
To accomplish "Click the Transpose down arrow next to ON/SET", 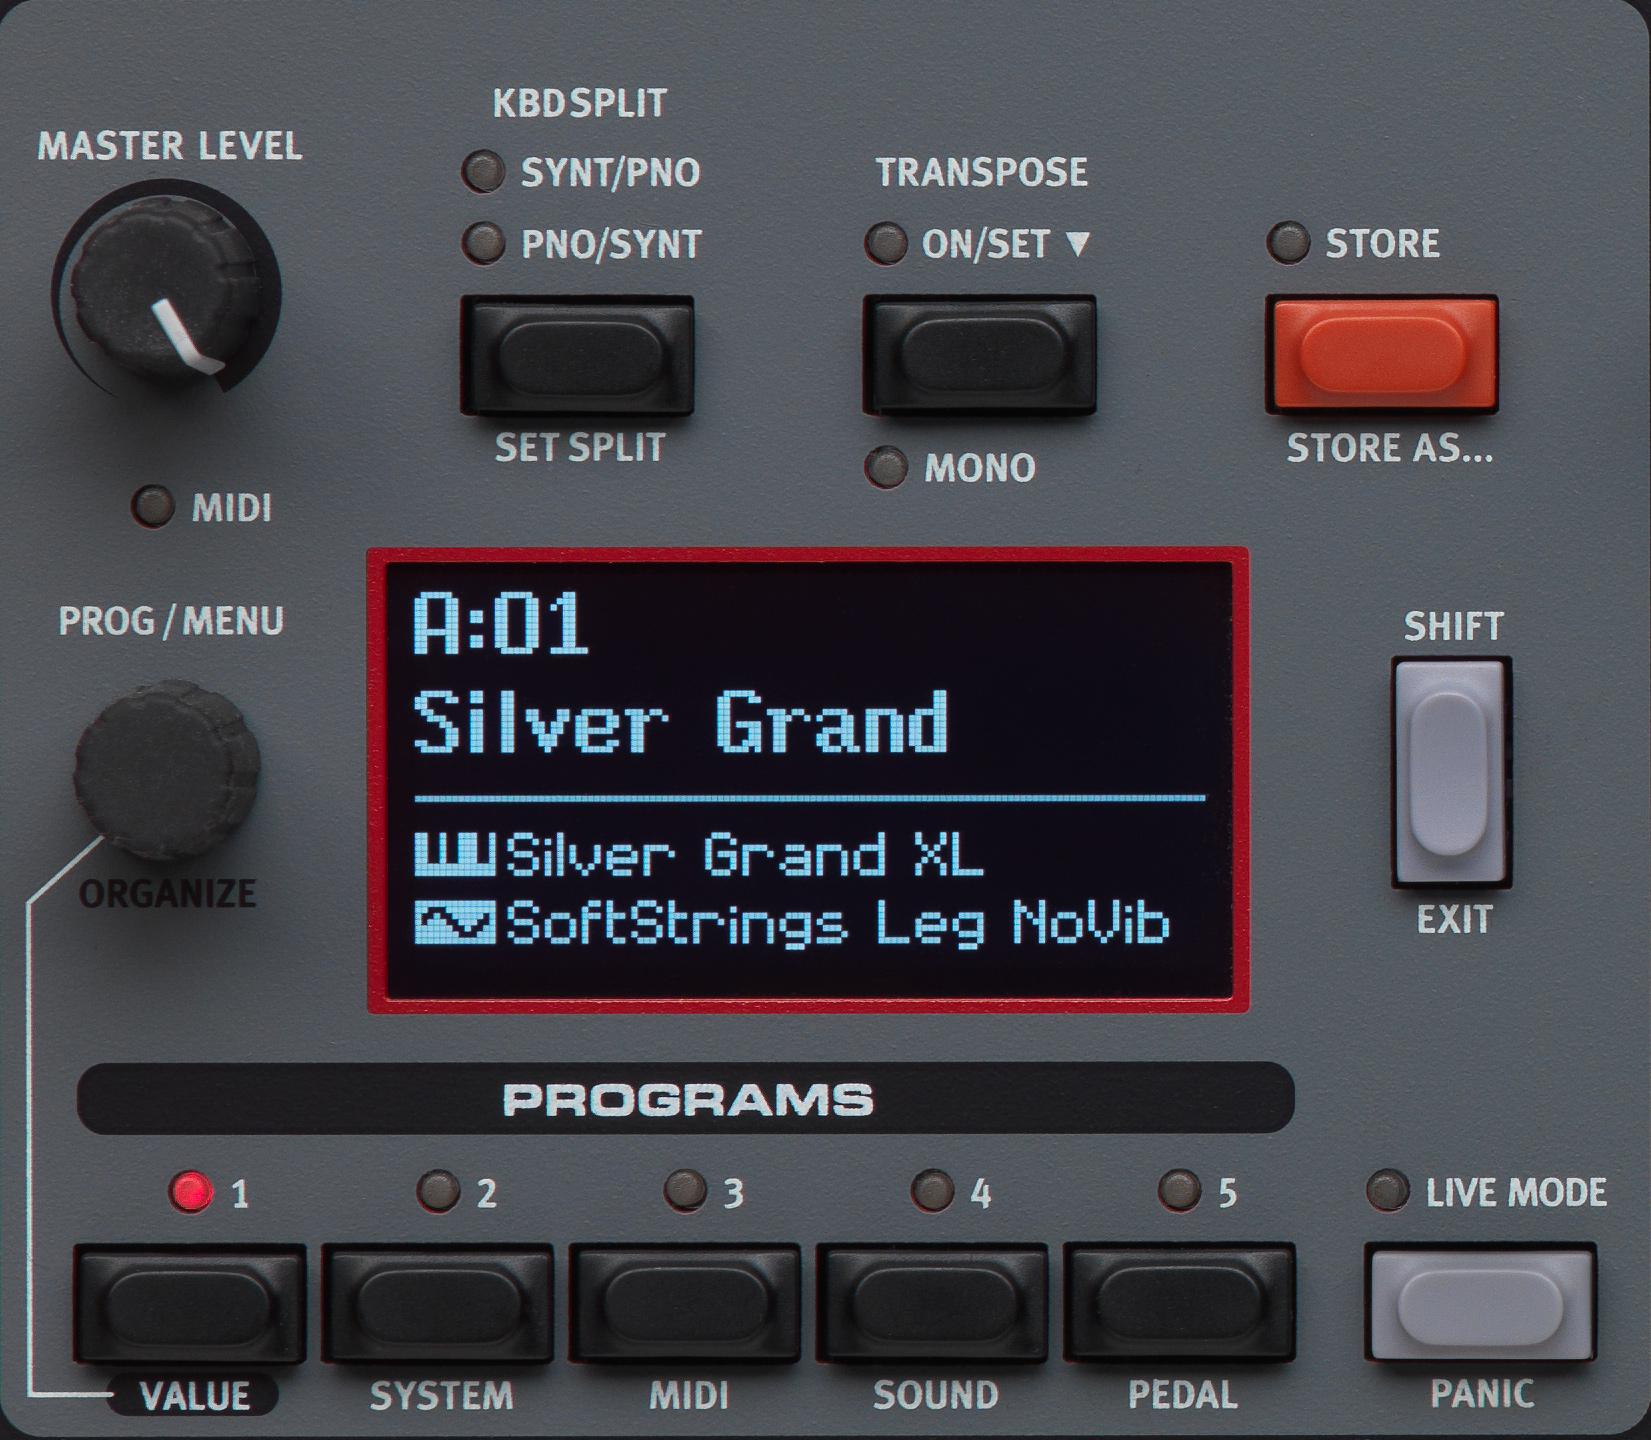I will pos(1077,244).
